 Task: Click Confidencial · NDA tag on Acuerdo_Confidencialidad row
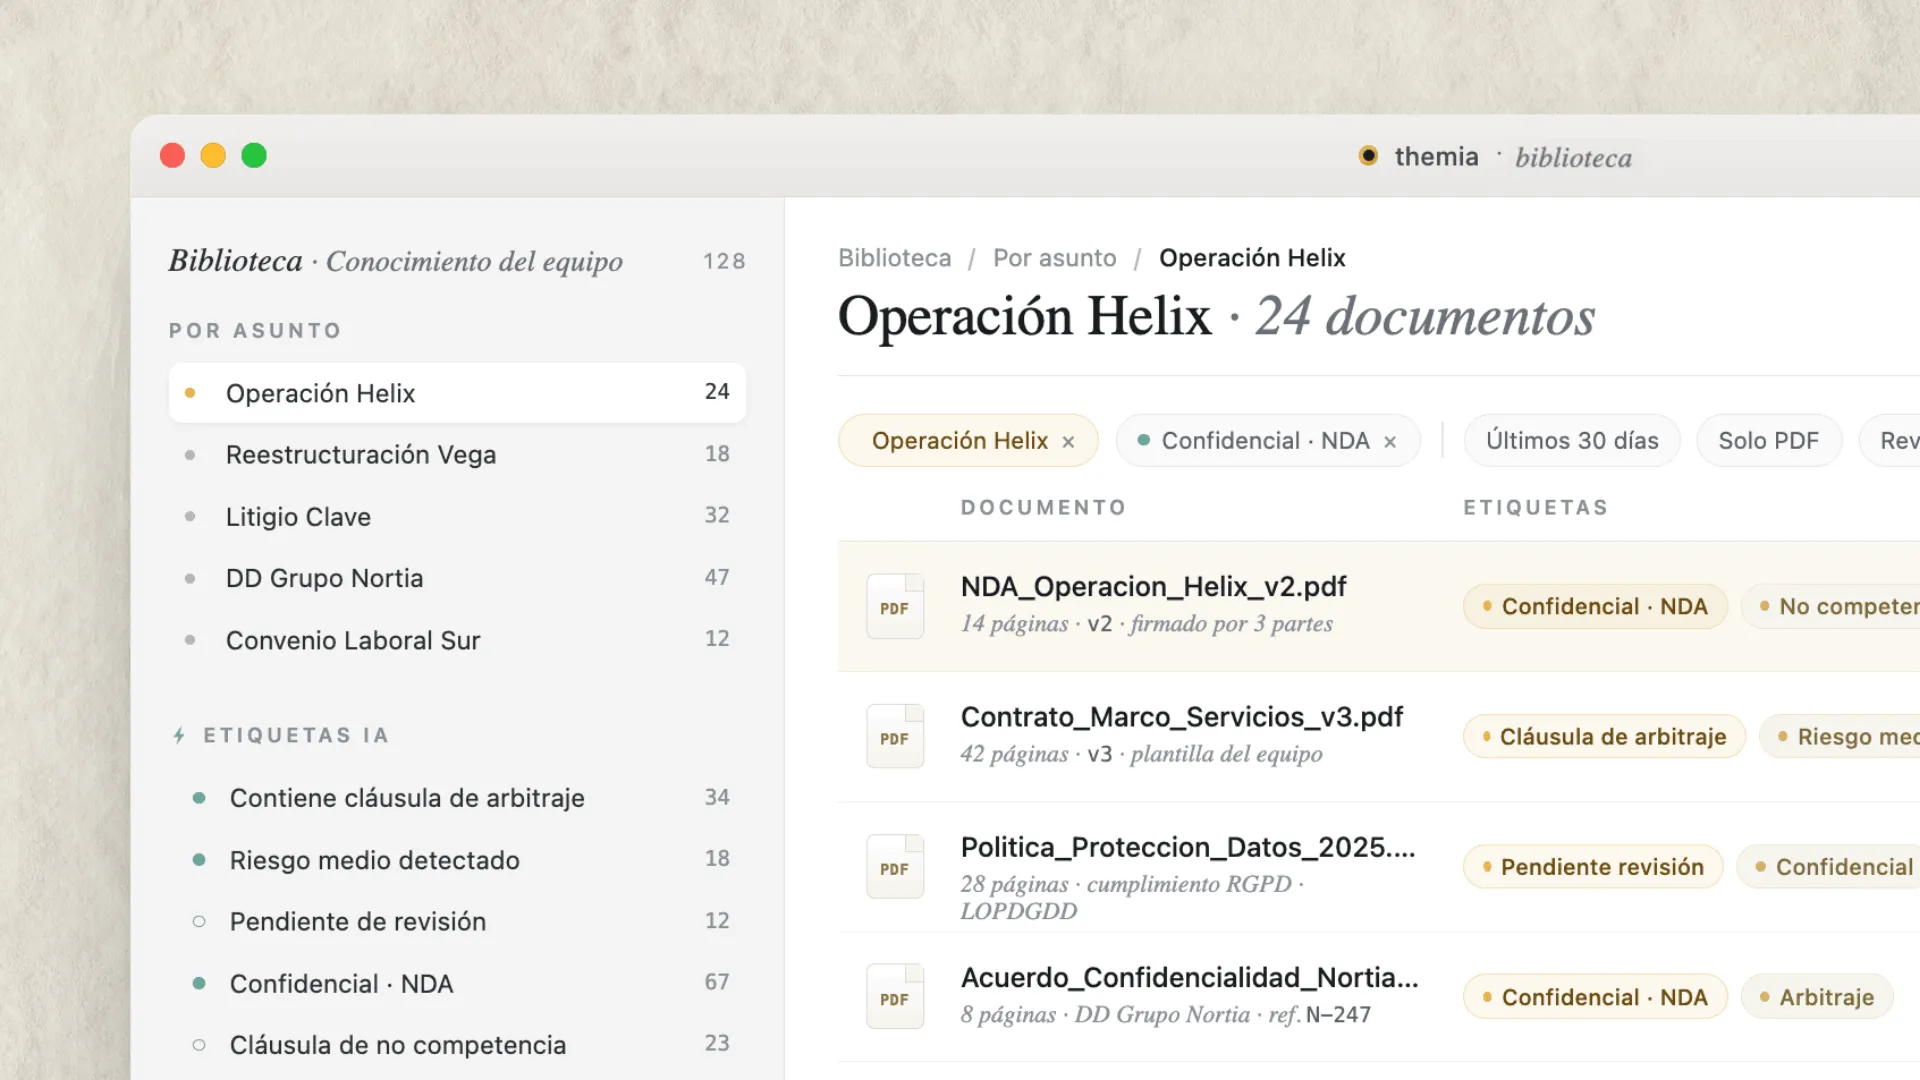coord(1595,997)
